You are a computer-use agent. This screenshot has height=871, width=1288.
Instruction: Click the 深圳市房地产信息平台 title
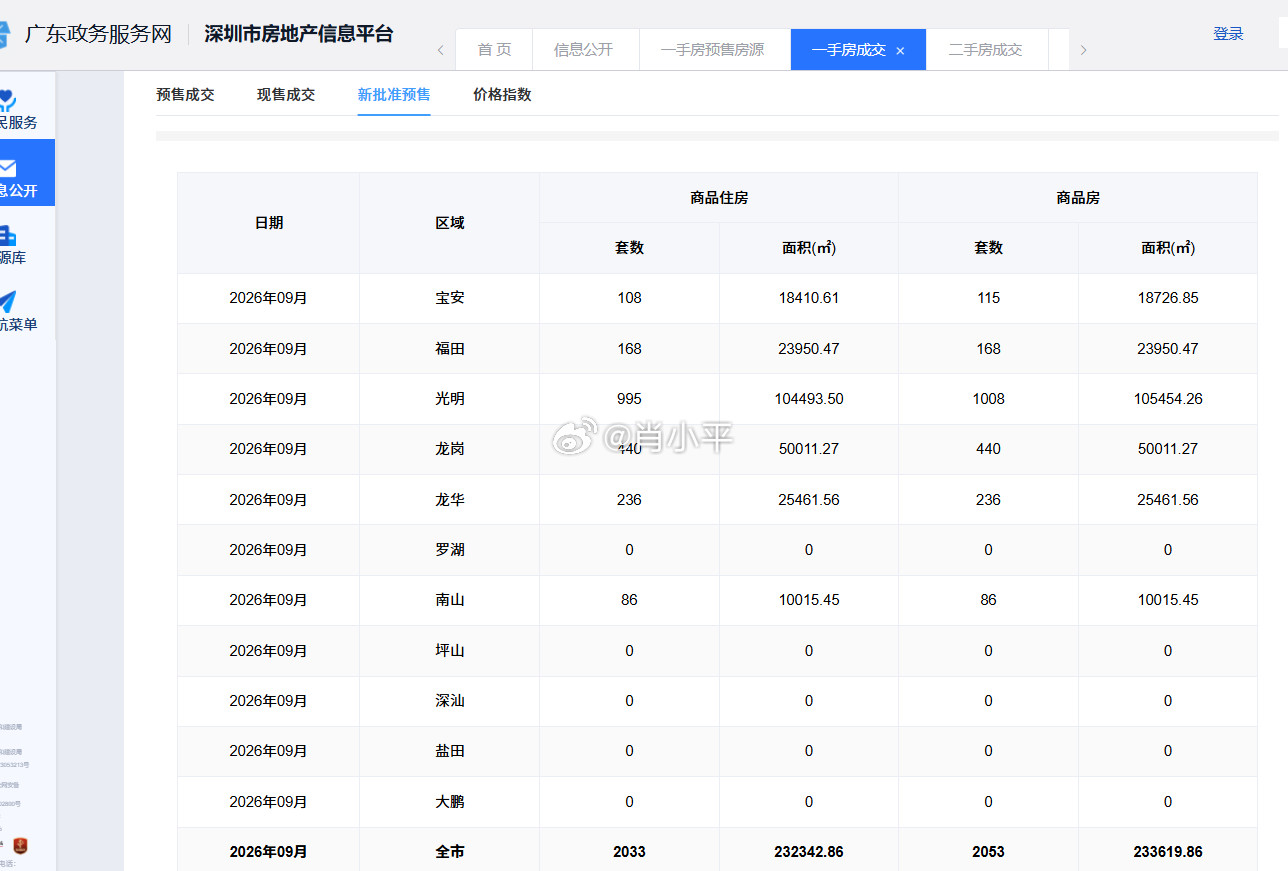[299, 34]
